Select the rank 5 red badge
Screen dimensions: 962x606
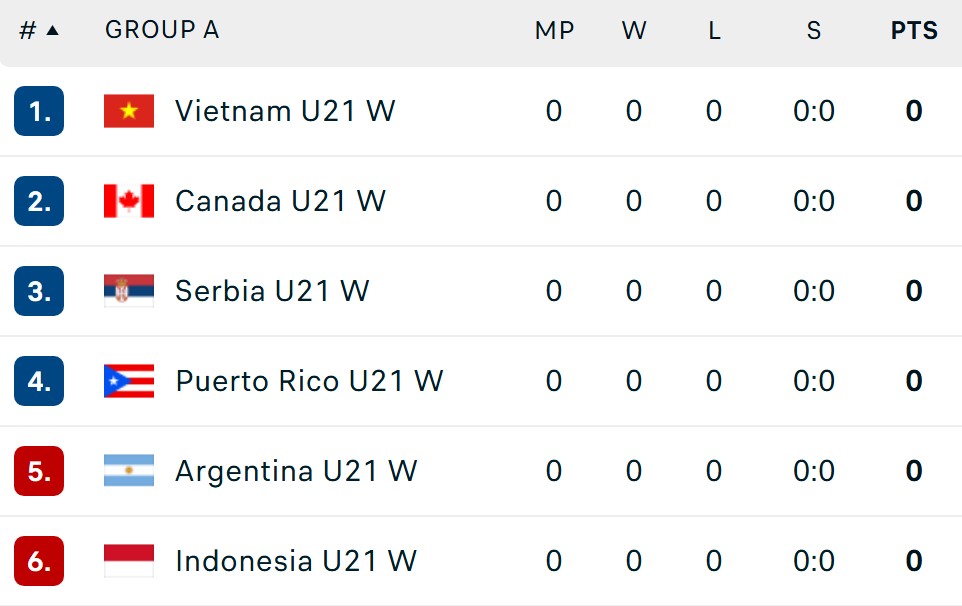39,471
